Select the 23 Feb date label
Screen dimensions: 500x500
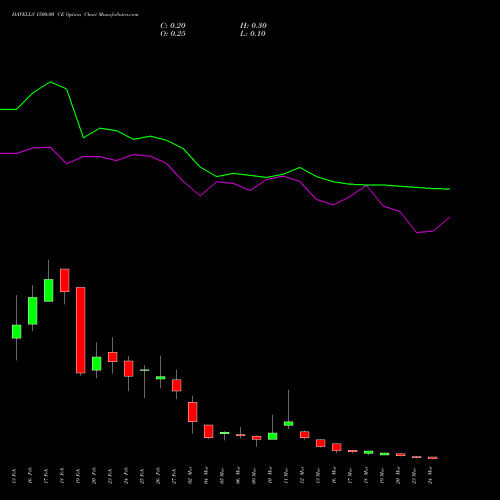[110, 476]
